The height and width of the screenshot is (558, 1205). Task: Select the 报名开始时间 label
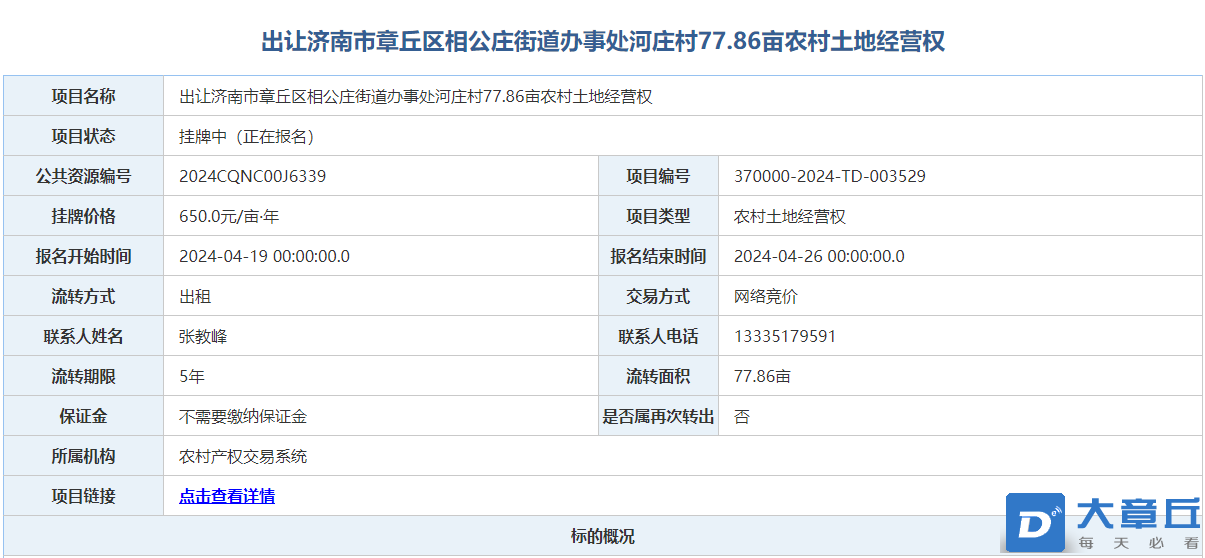pos(83,256)
